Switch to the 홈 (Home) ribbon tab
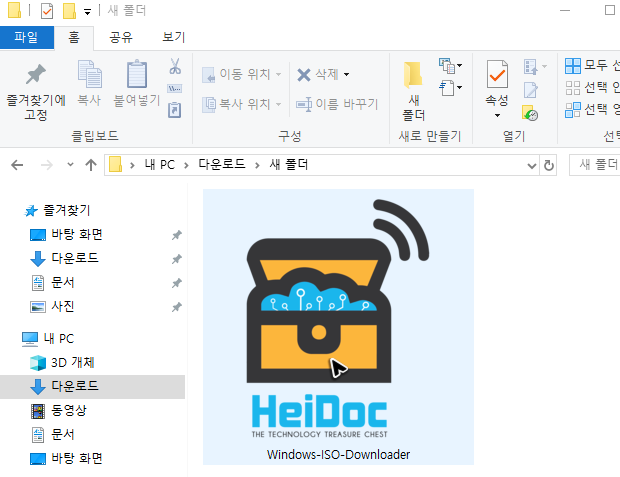The width and height of the screenshot is (620, 477). click(74, 37)
